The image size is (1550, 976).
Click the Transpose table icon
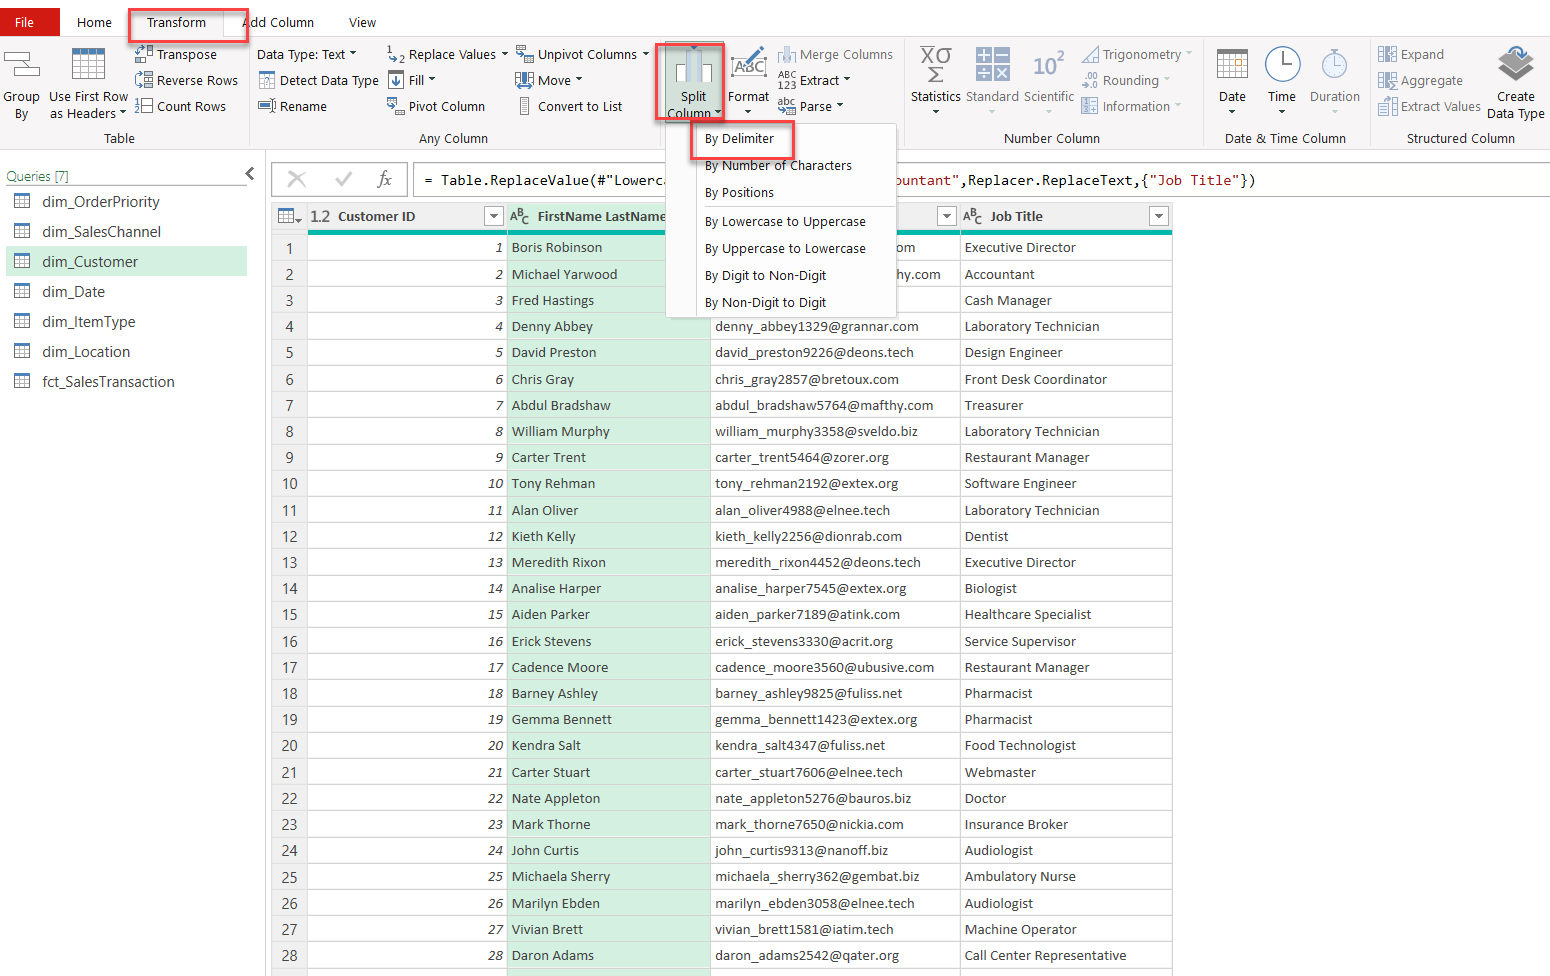pos(144,54)
